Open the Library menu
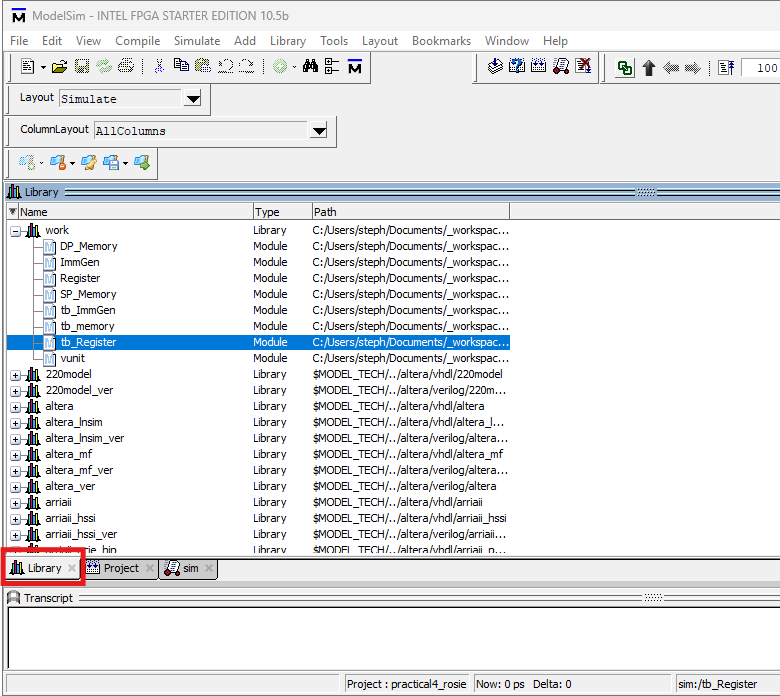The image size is (780, 696). click(288, 41)
